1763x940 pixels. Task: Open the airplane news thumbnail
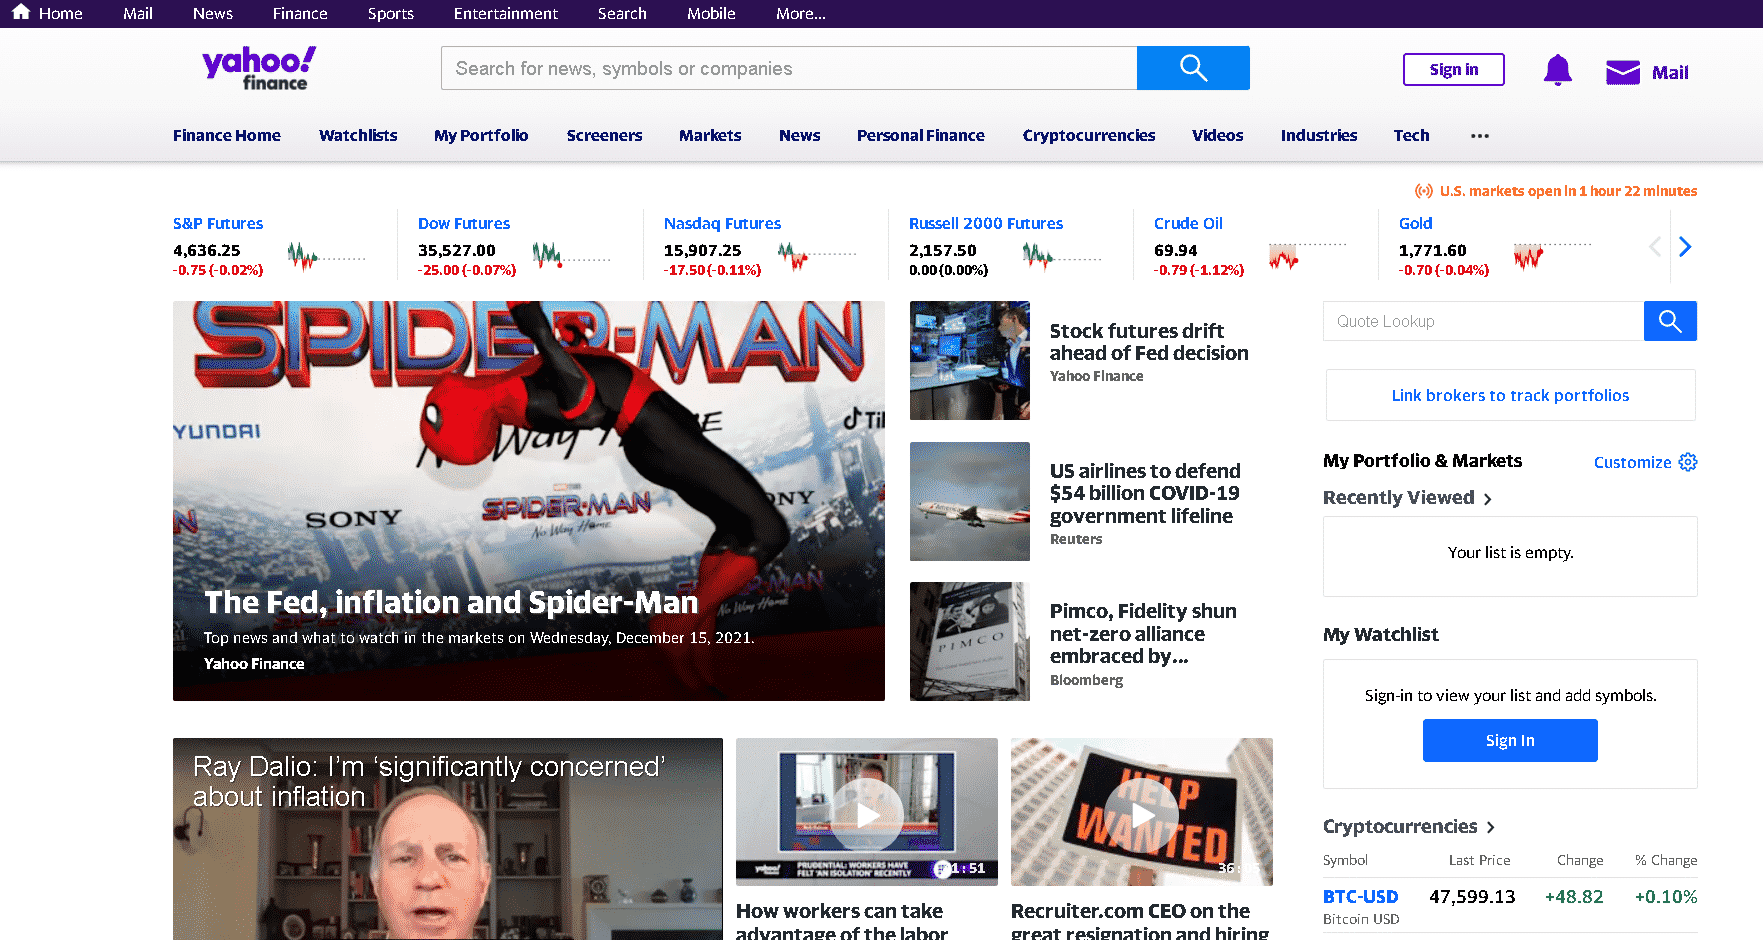point(969,501)
